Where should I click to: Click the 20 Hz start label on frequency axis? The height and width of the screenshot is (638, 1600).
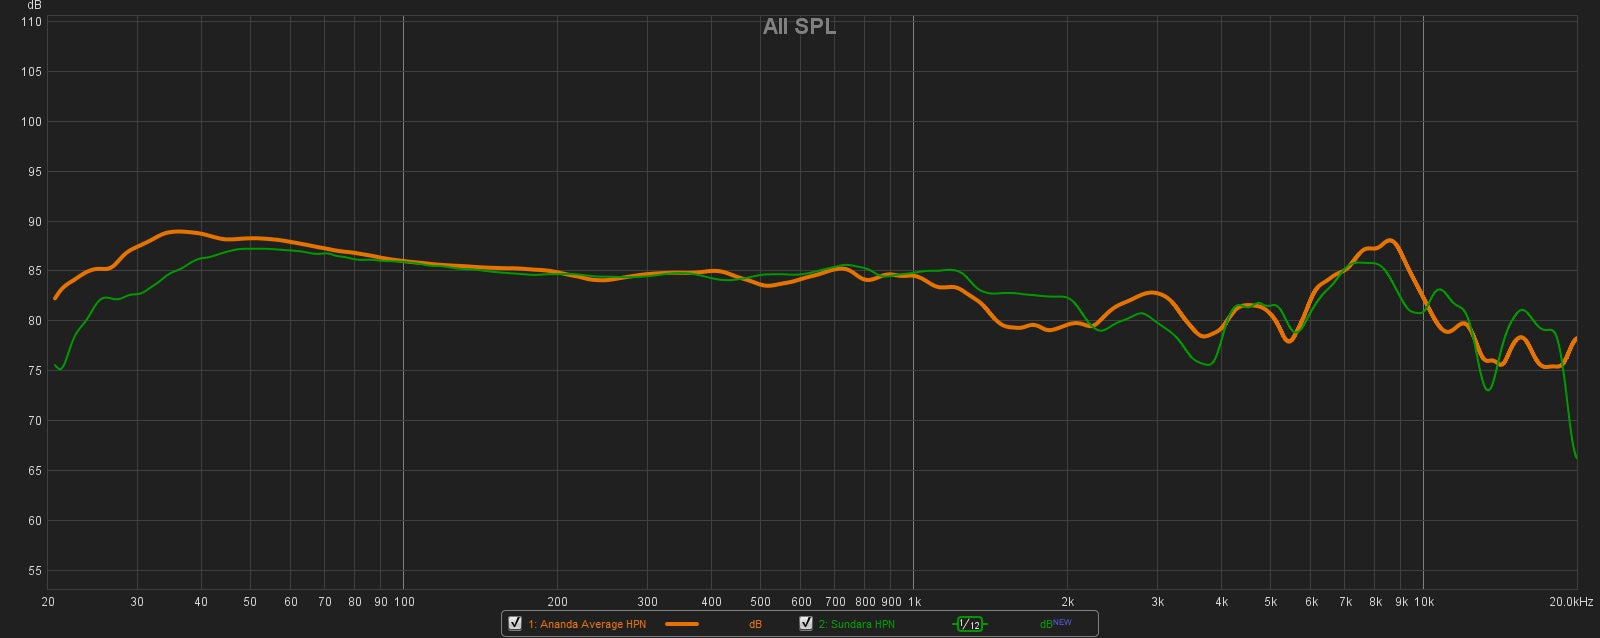pyautogui.click(x=48, y=602)
